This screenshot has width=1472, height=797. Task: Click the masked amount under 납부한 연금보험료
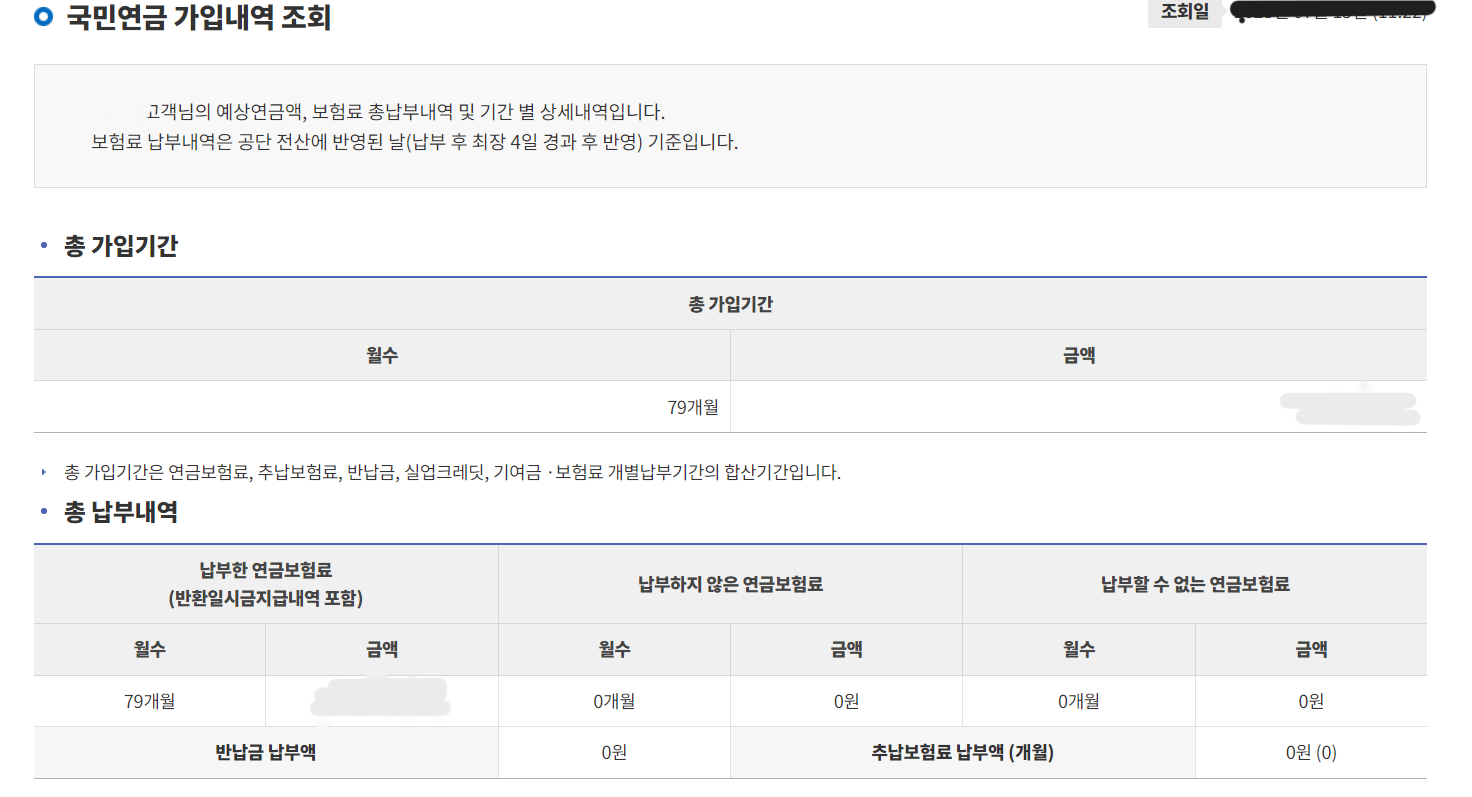coord(381,701)
